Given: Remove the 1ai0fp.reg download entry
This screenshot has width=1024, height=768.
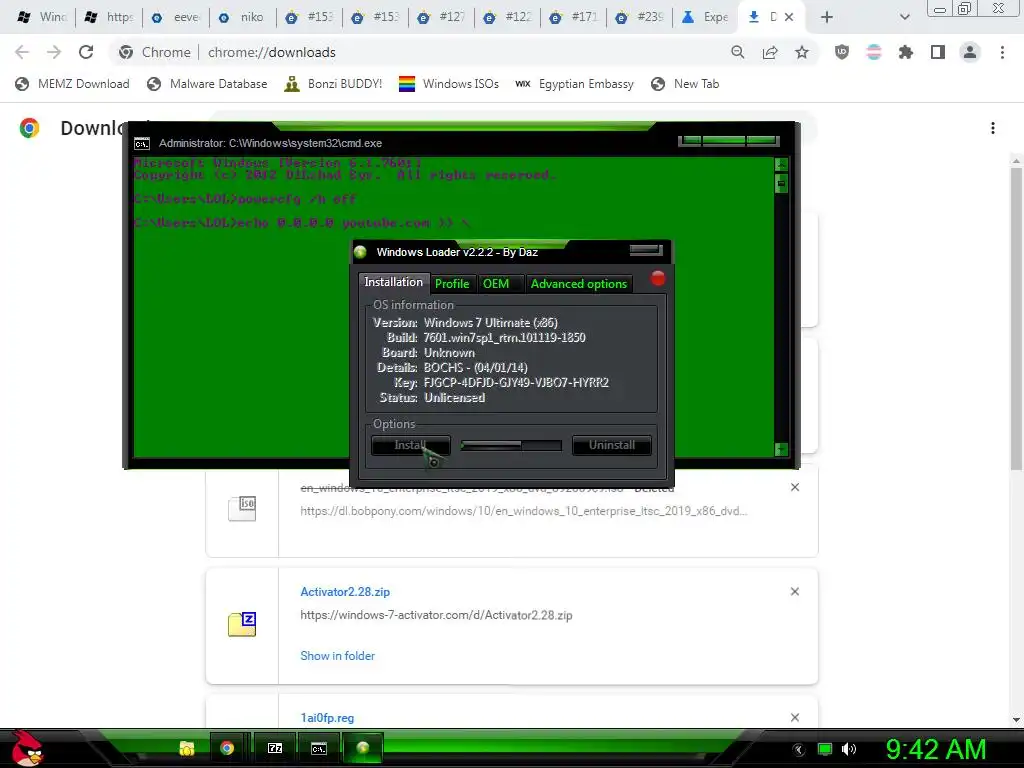Looking at the screenshot, I should tap(795, 717).
